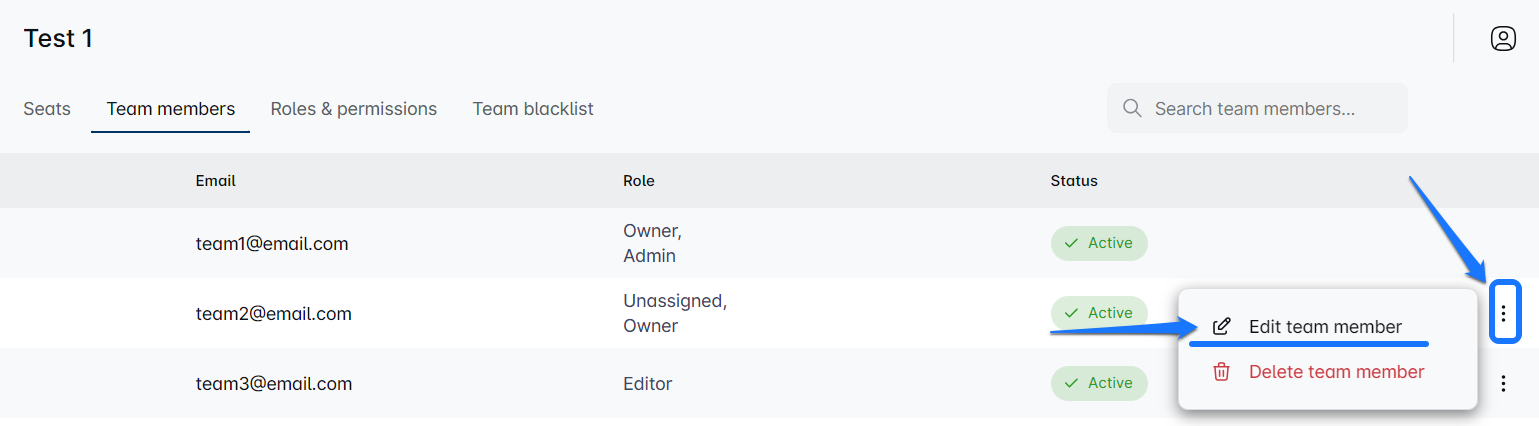Close the three-dot menu for team2@email.com
The height and width of the screenshot is (426, 1539).
(x=1503, y=314)
